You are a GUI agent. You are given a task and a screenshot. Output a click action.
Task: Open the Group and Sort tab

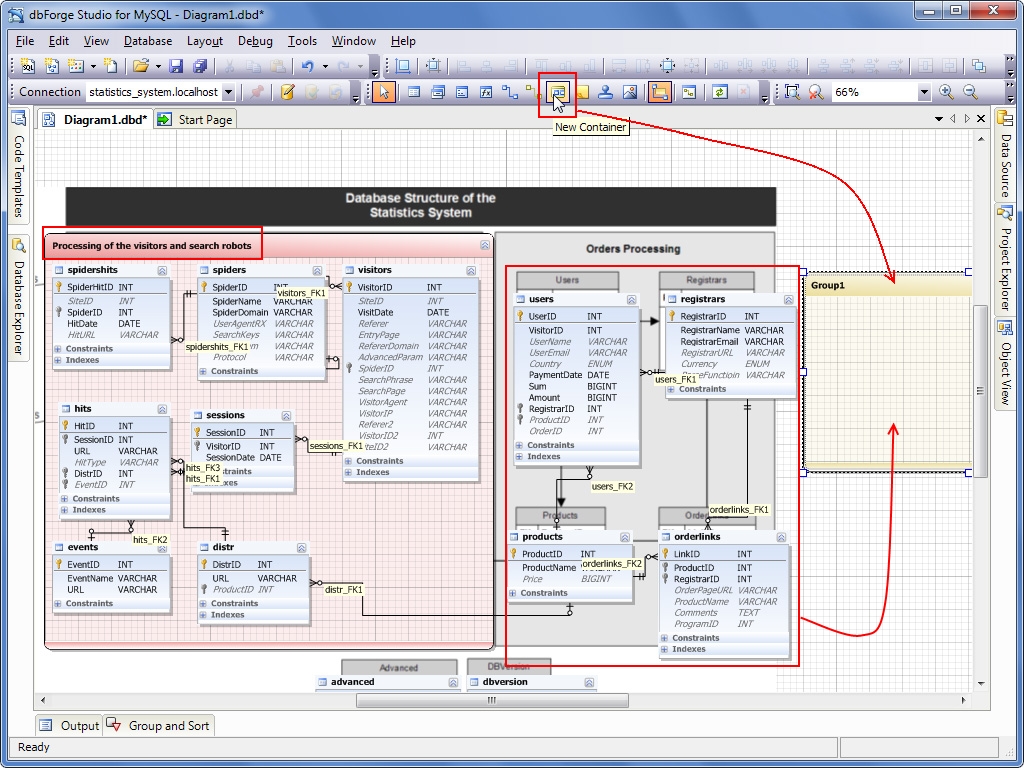(159, 726)
